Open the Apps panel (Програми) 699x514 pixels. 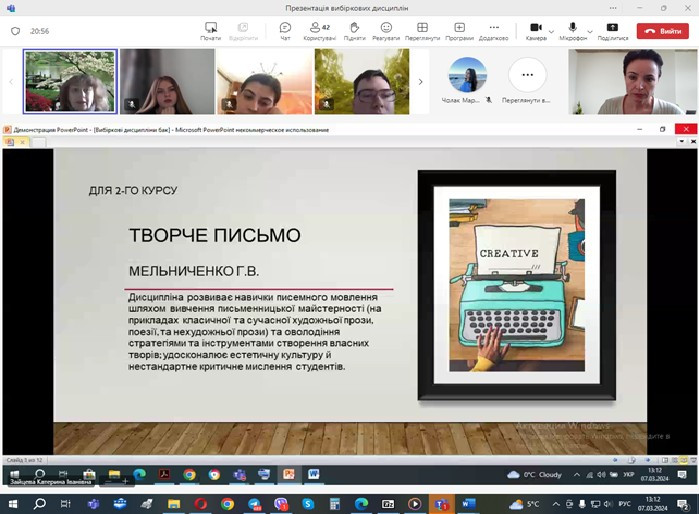pos(459,30)
